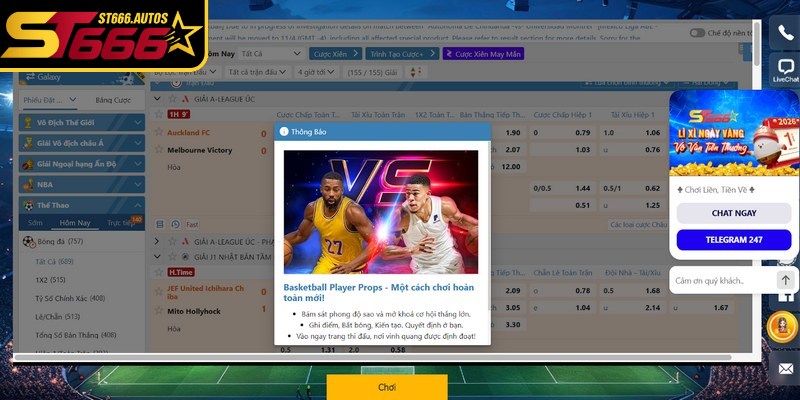
Task: Toggle the star beside the H.Time badge
Action: coord(159,272)
